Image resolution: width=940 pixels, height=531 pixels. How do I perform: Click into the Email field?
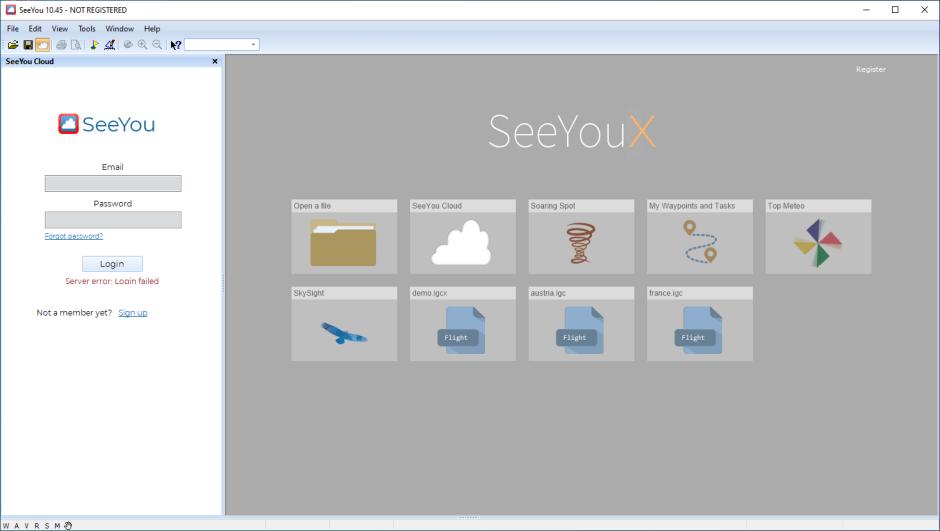click(113, 183)
